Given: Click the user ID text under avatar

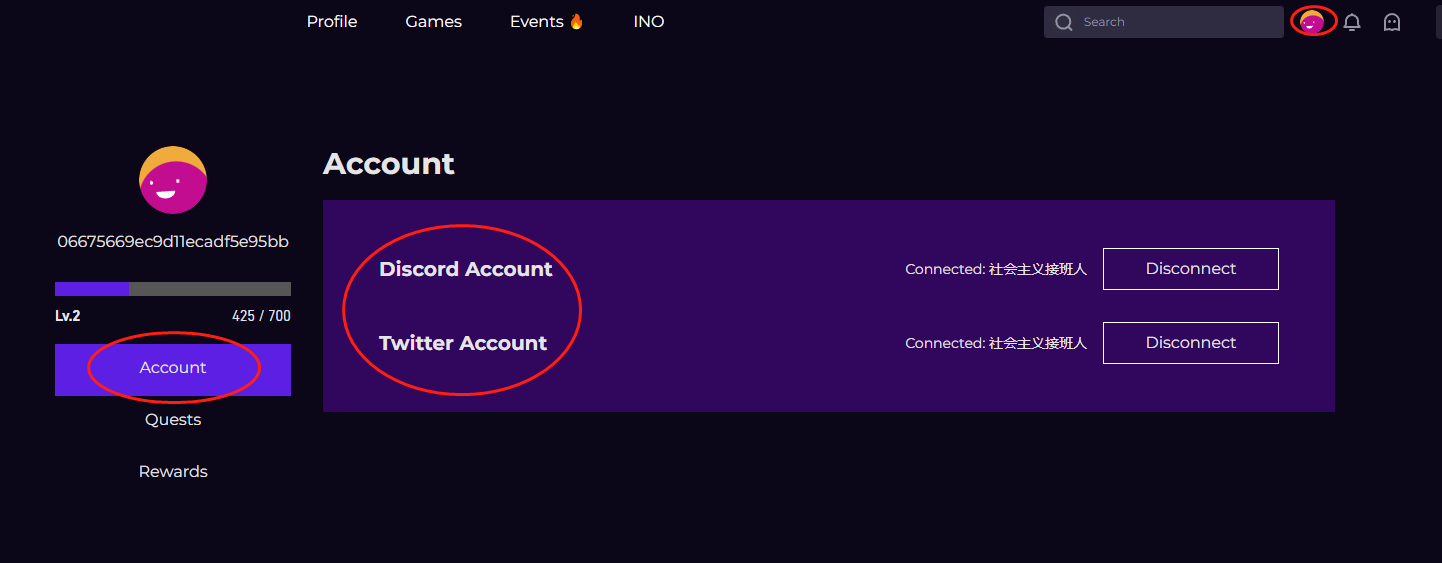Looking at the screenshot, I should pos(173,242).
